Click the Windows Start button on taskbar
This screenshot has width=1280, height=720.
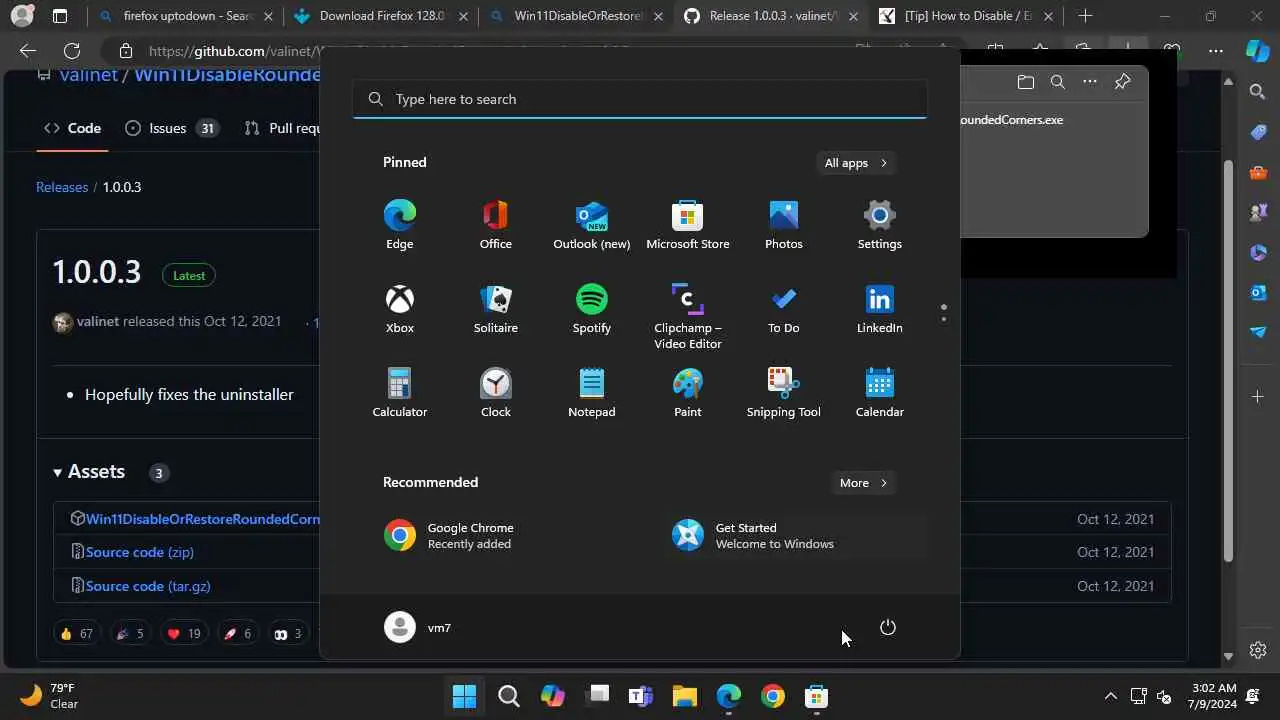click(464, 696)
